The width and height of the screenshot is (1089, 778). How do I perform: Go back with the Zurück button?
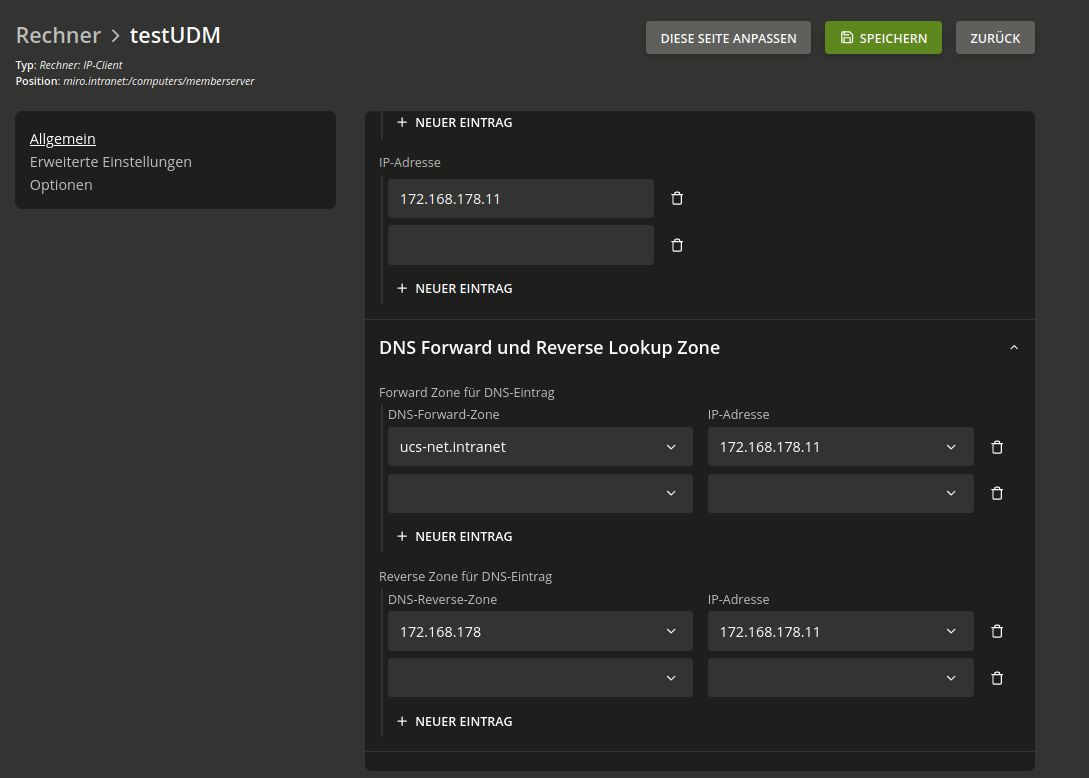(994, 38)
